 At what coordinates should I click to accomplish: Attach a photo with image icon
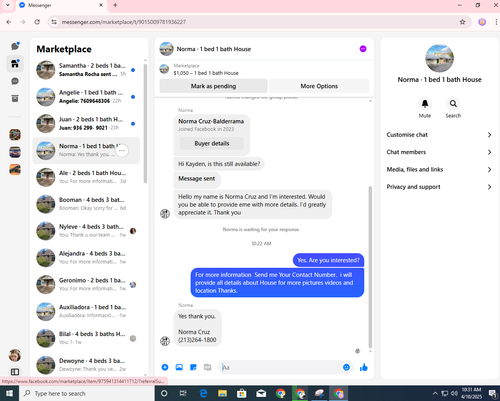(x=179, y=367)
